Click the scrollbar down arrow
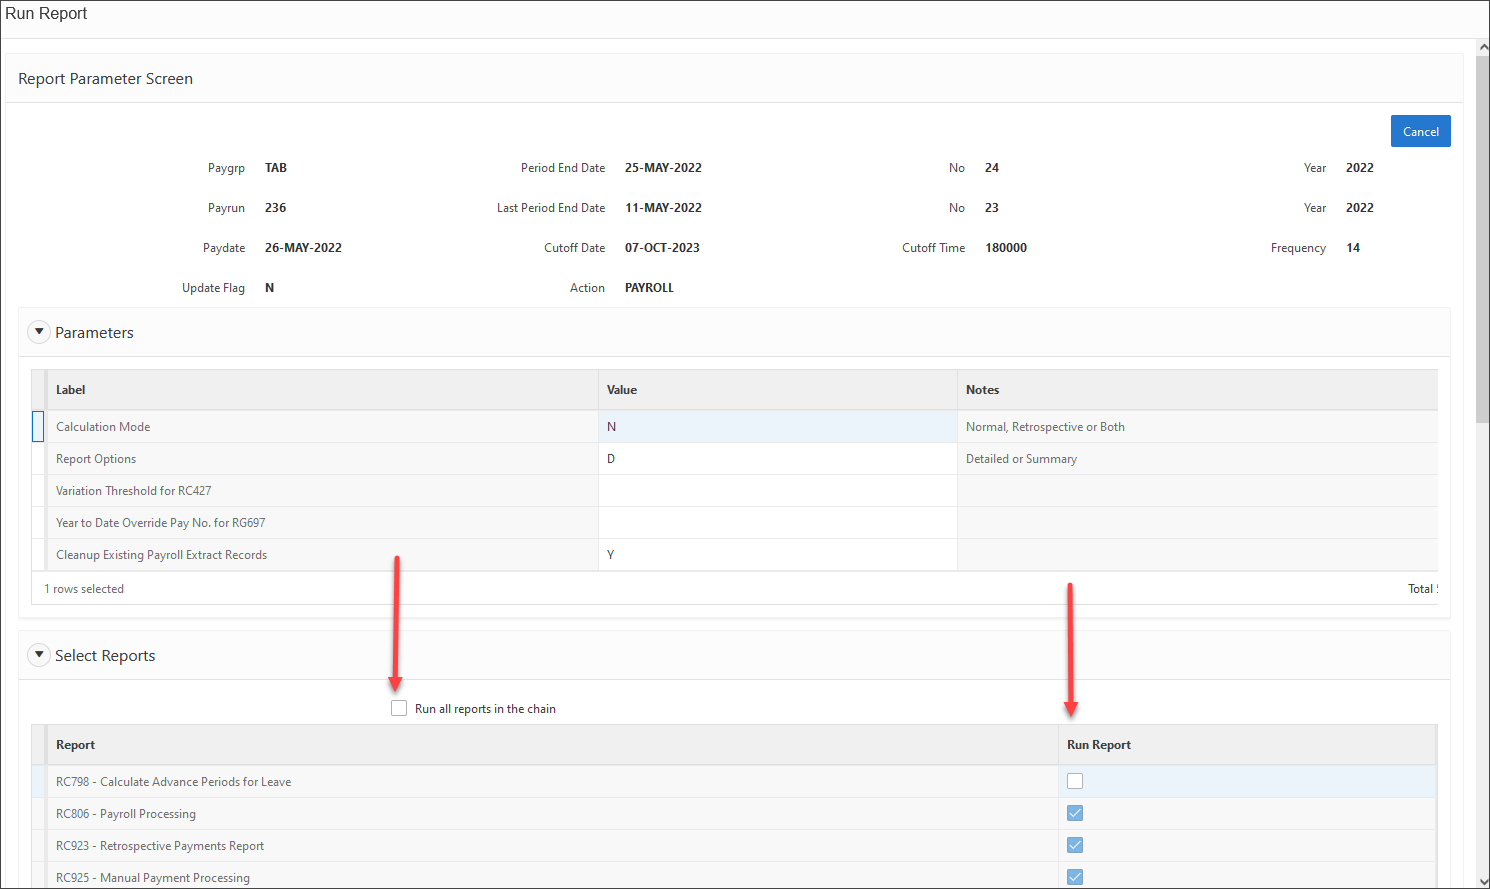The height and width of the screenshot is (889, 1490). tap(1483, 881)
